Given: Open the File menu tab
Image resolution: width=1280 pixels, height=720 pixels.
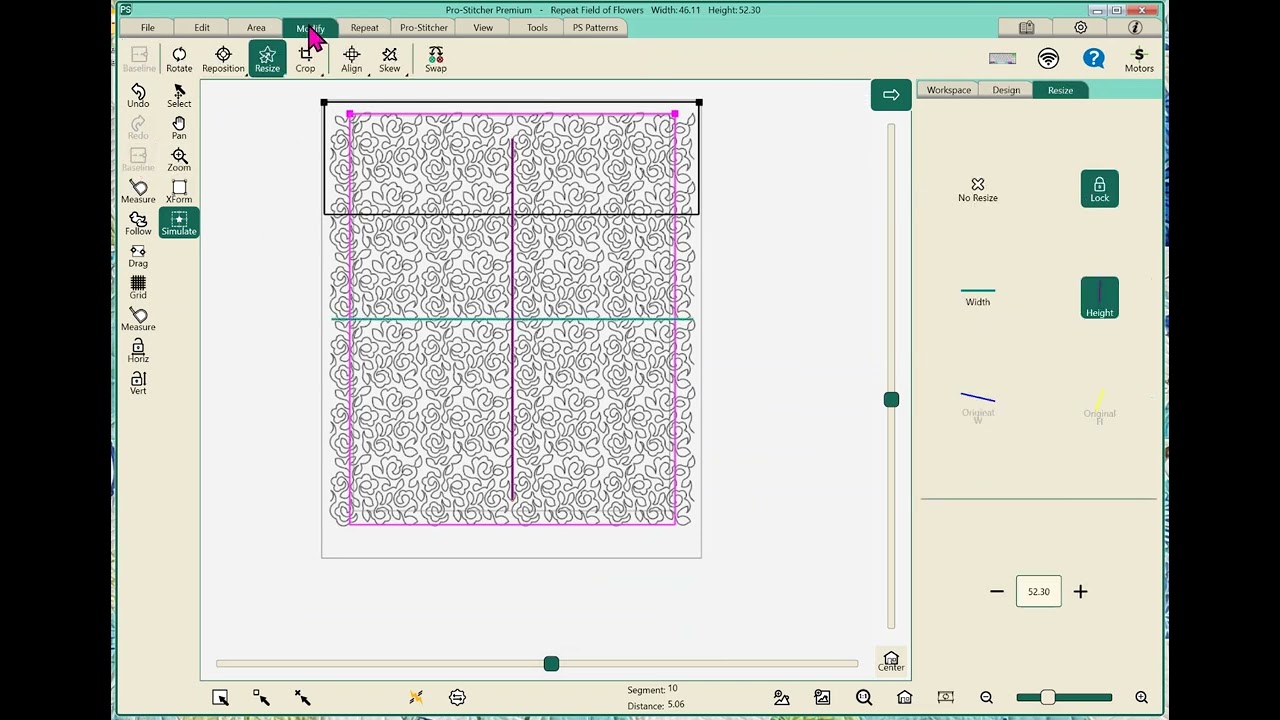Looking at the screenshot, I should (x=147, y=28).
